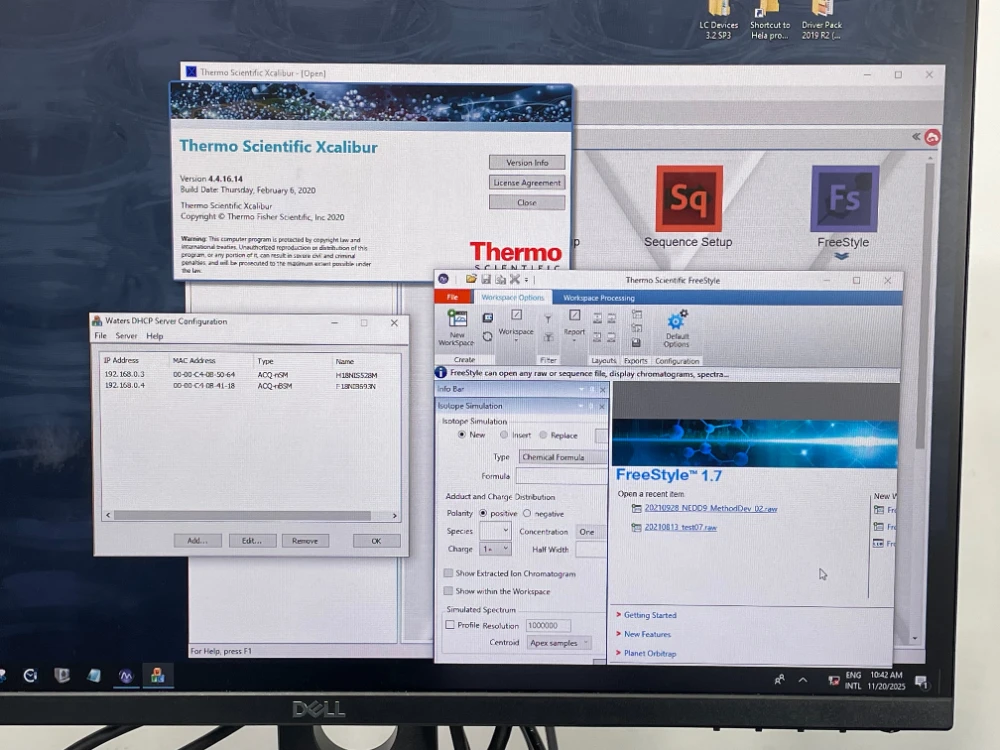Enable Show Extracted Ion Chromatogram checkbox
The image size is (1000, 750).
[448, 574]
